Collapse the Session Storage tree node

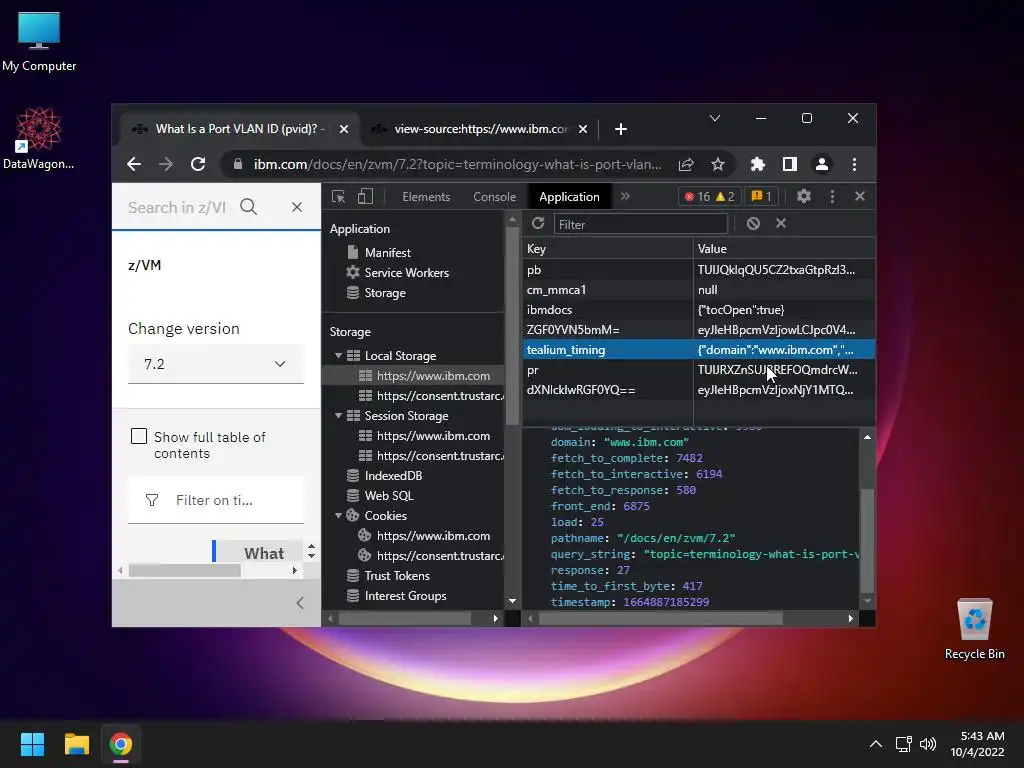(x=338, y=415)
